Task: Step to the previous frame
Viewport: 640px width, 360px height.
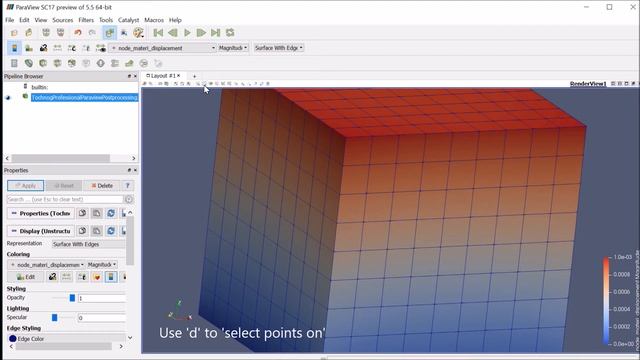Action: pyautogui.click(x=173, y=33)
